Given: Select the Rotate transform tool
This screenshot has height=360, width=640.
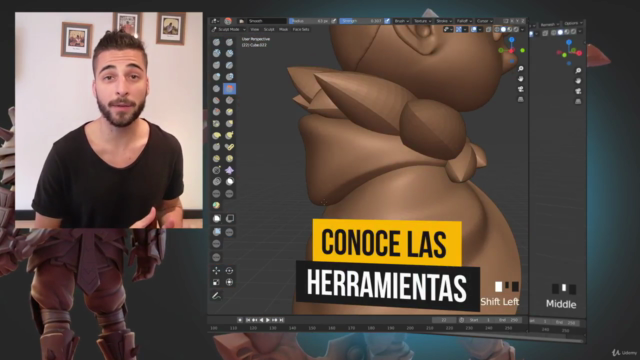Looking at the screenshot, I should point(229,270).
